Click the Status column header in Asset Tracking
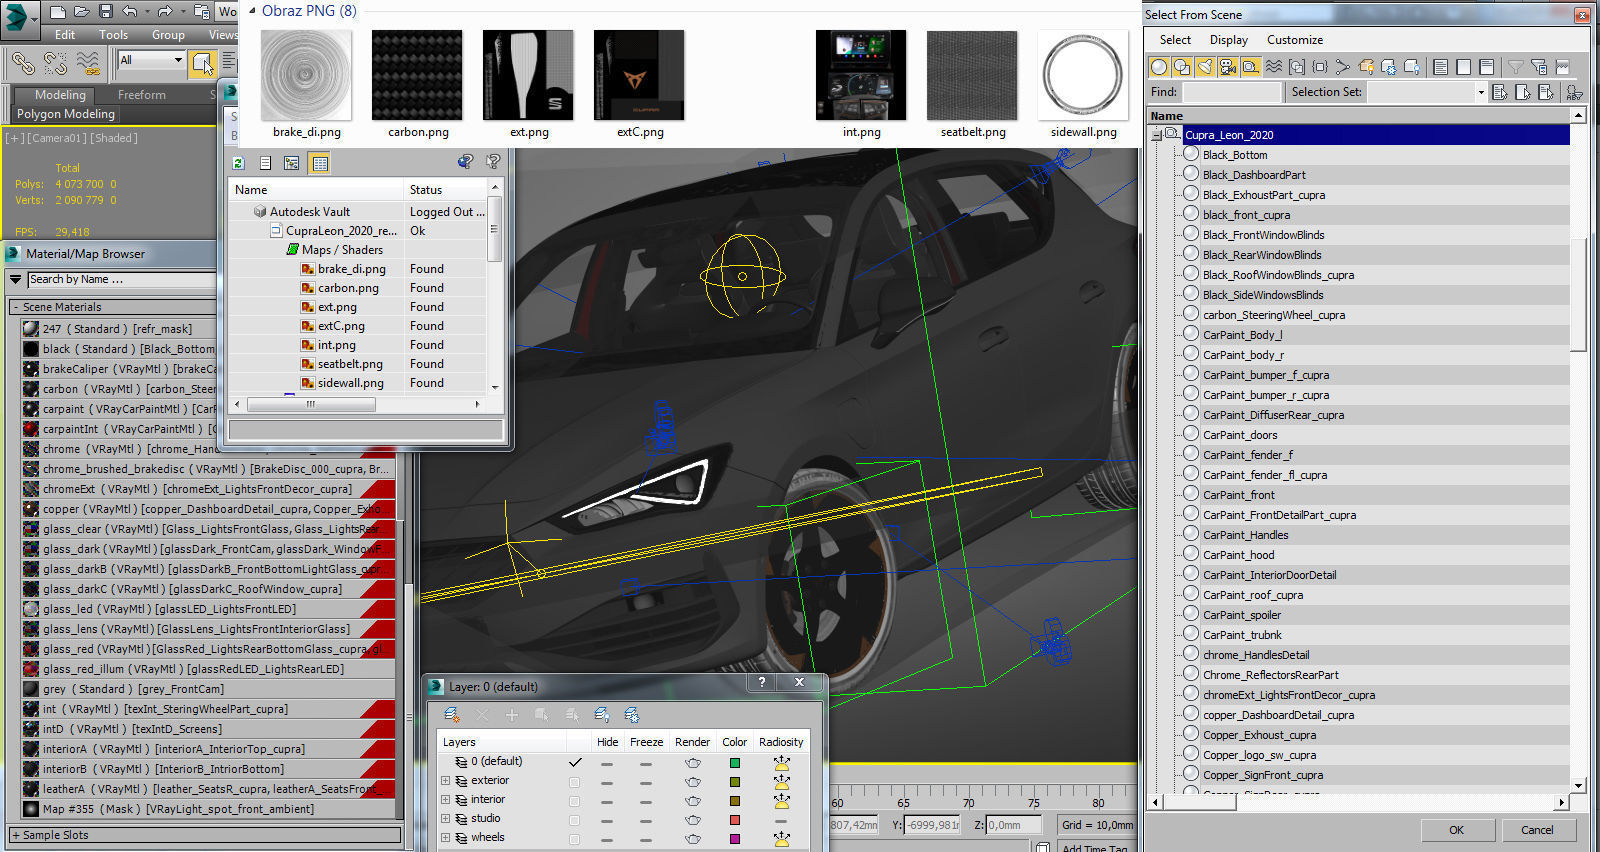This screenshot has width=1600, height=852. click(445, 190)
